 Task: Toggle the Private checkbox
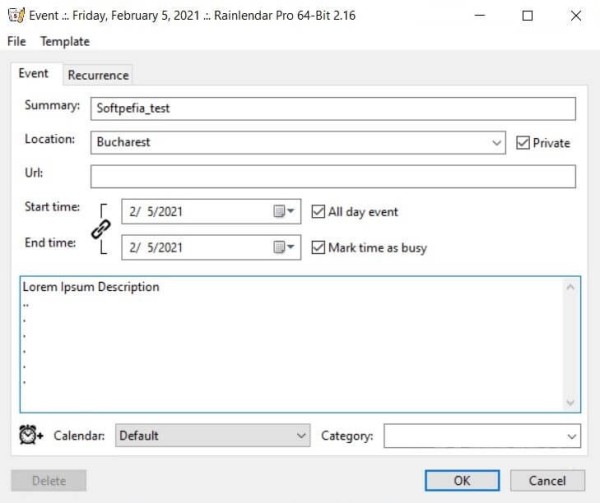(523, 143)
